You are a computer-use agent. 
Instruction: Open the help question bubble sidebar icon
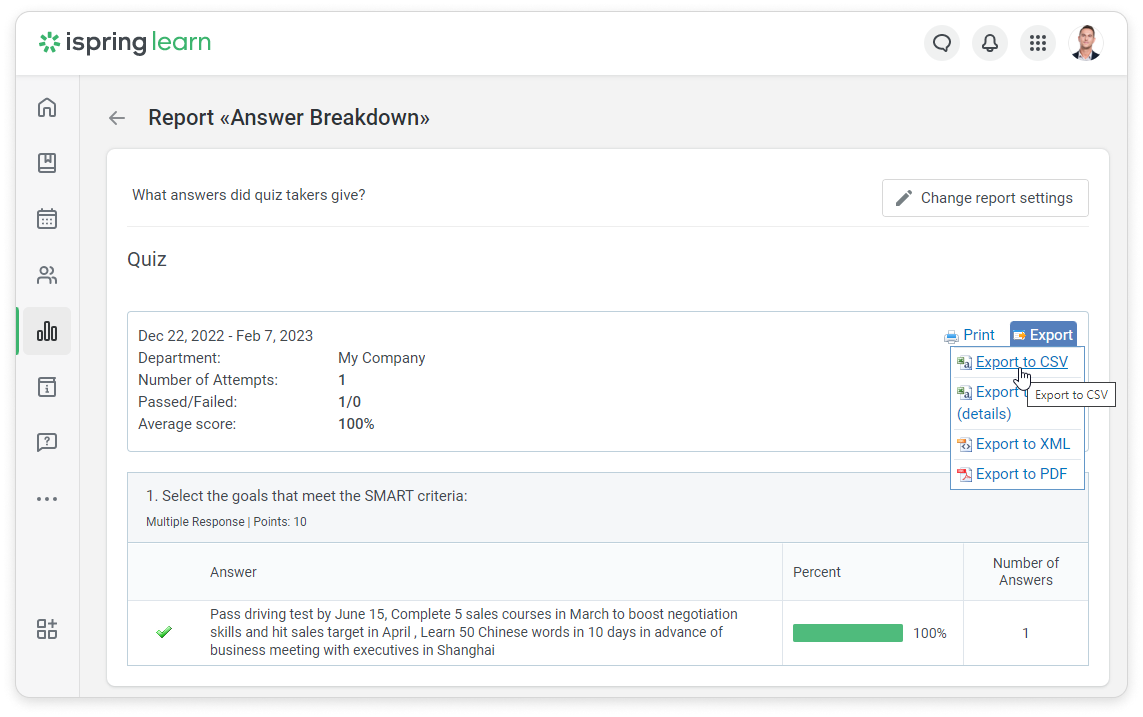(x=47, y=442)
